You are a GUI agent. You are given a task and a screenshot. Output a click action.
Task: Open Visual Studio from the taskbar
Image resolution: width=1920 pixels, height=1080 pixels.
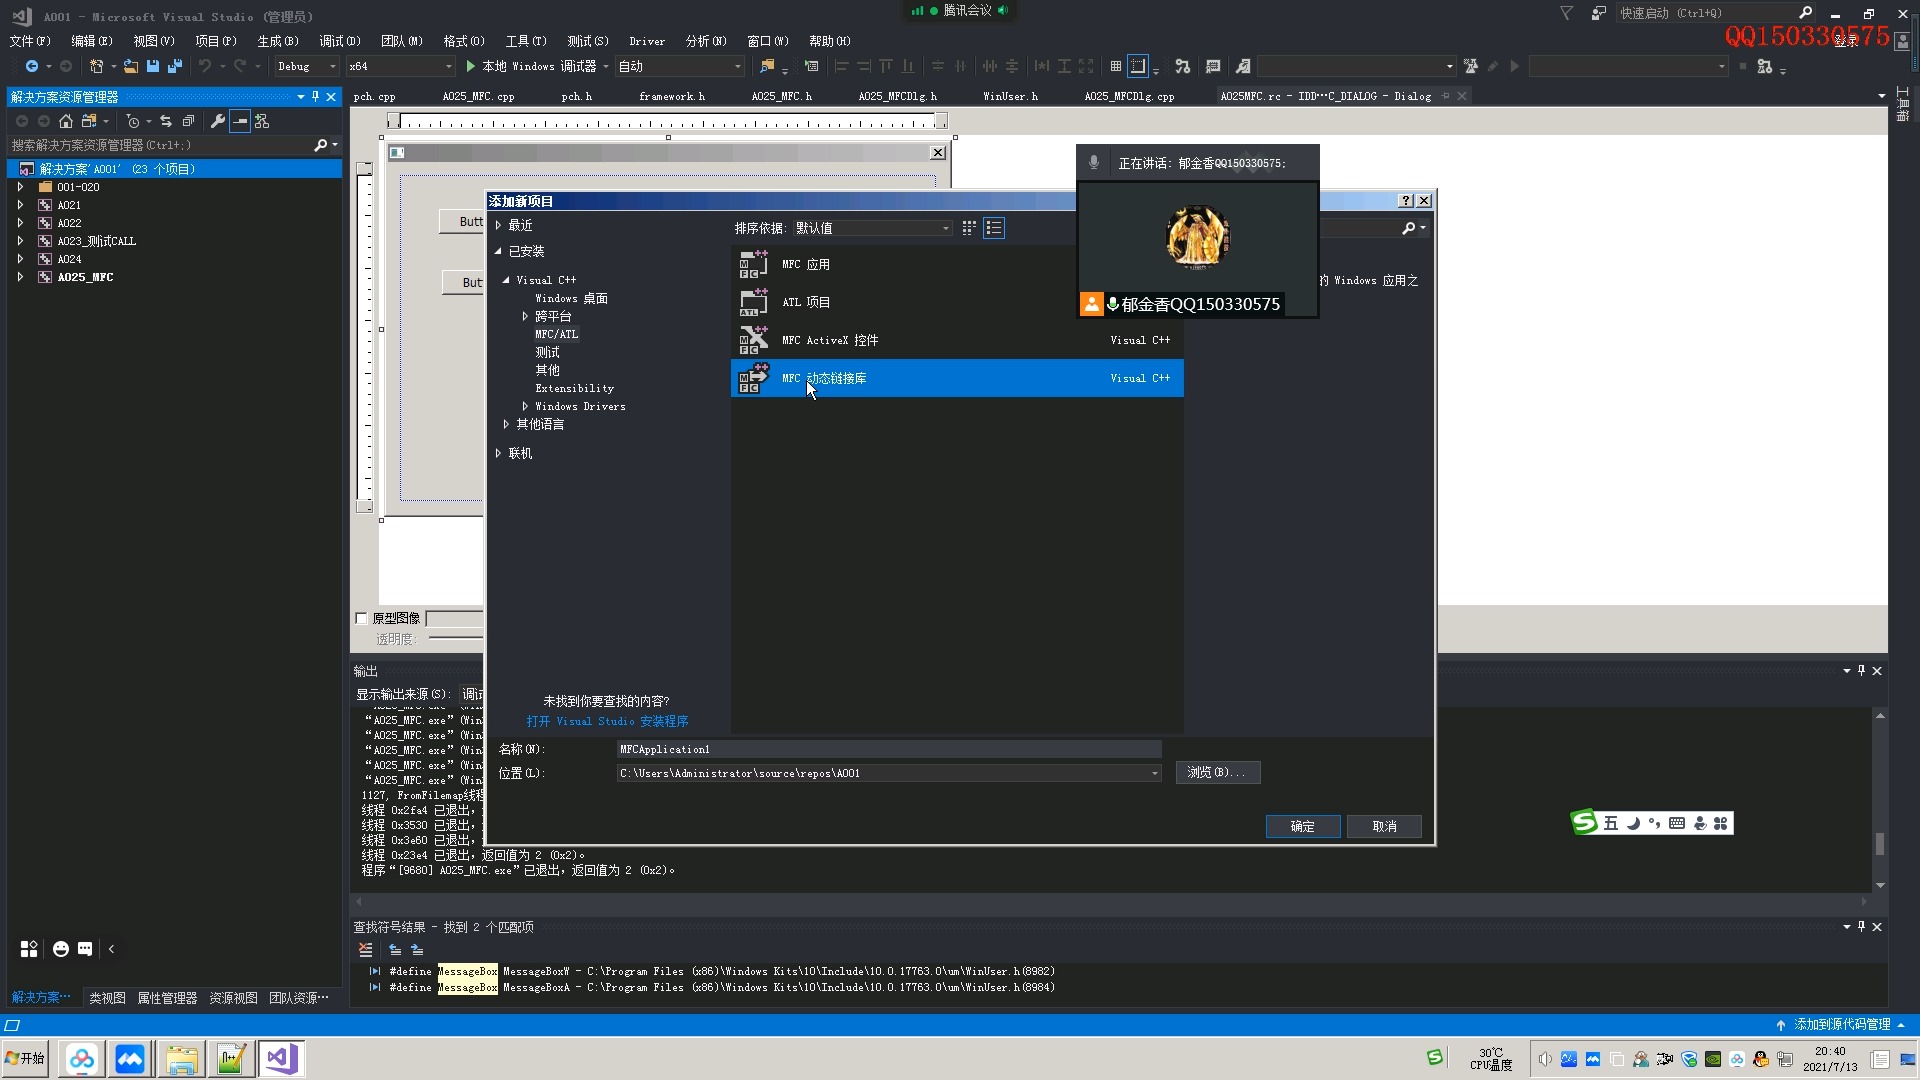[x=282, y=1058]
